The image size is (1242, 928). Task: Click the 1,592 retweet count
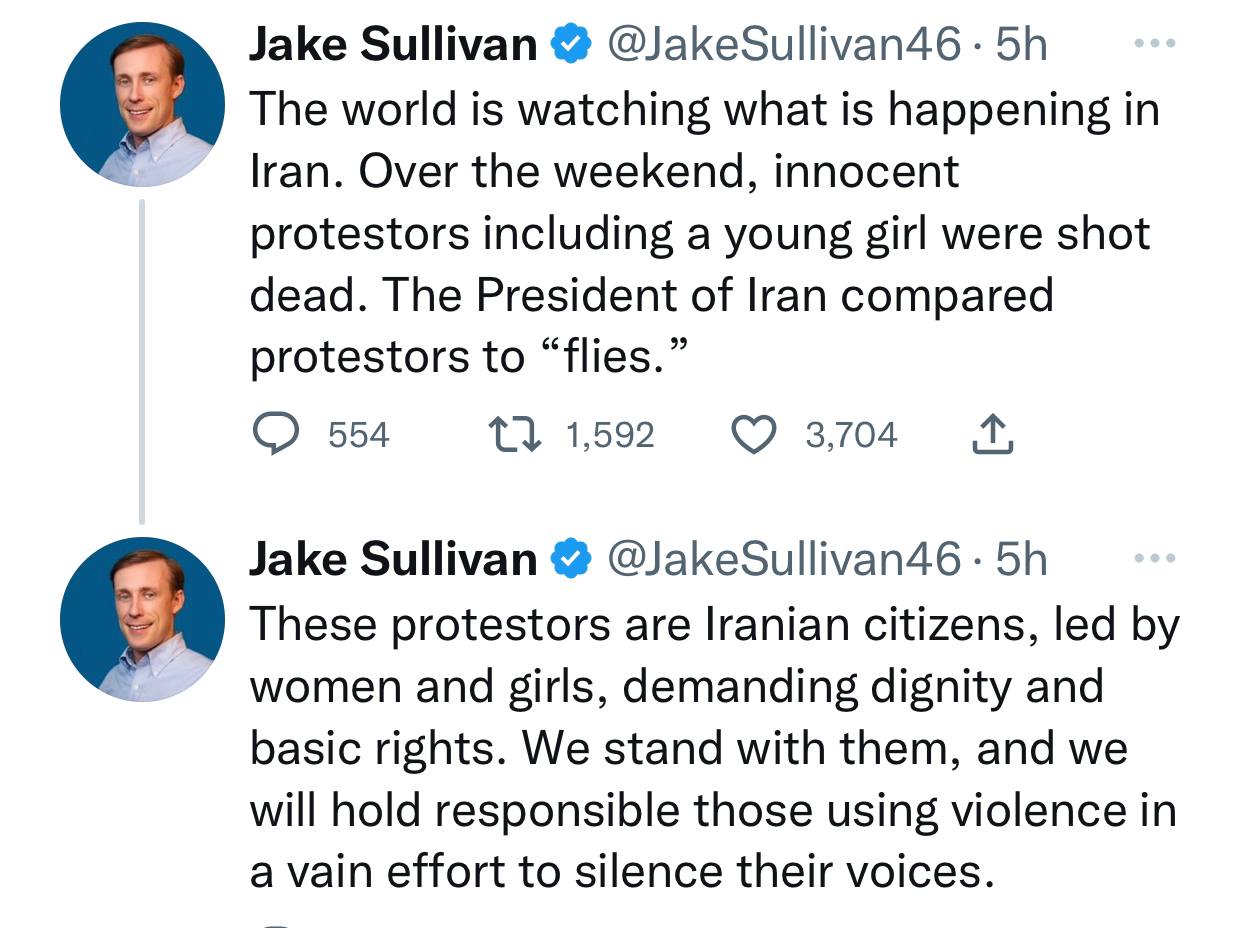tap(609, 435)
